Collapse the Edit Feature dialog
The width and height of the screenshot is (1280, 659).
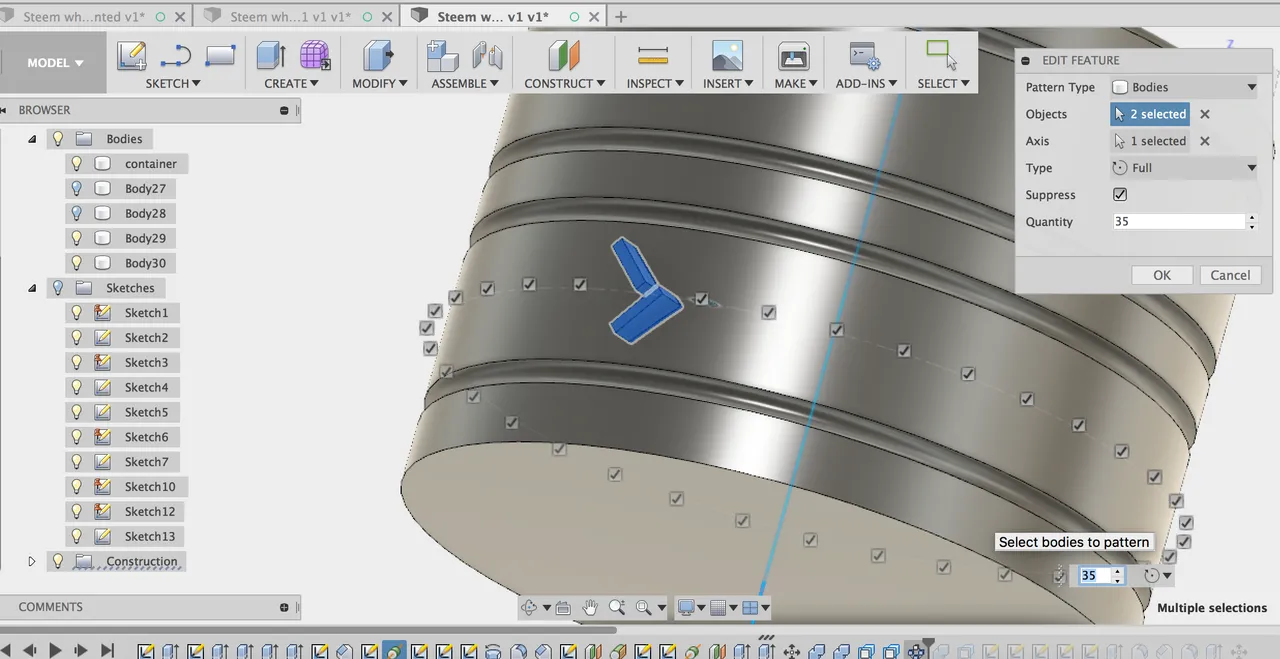pyautogui.click(x=1027, y=61)
